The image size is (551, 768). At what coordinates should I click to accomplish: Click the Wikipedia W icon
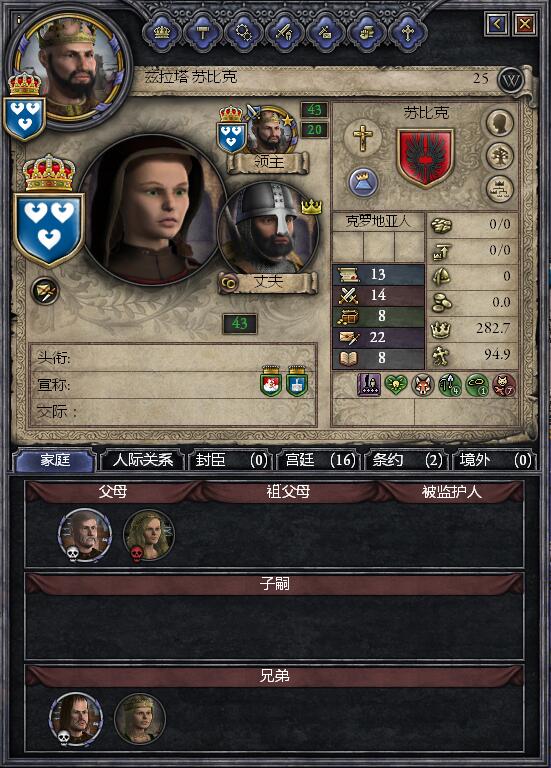(x=510, y=80)
